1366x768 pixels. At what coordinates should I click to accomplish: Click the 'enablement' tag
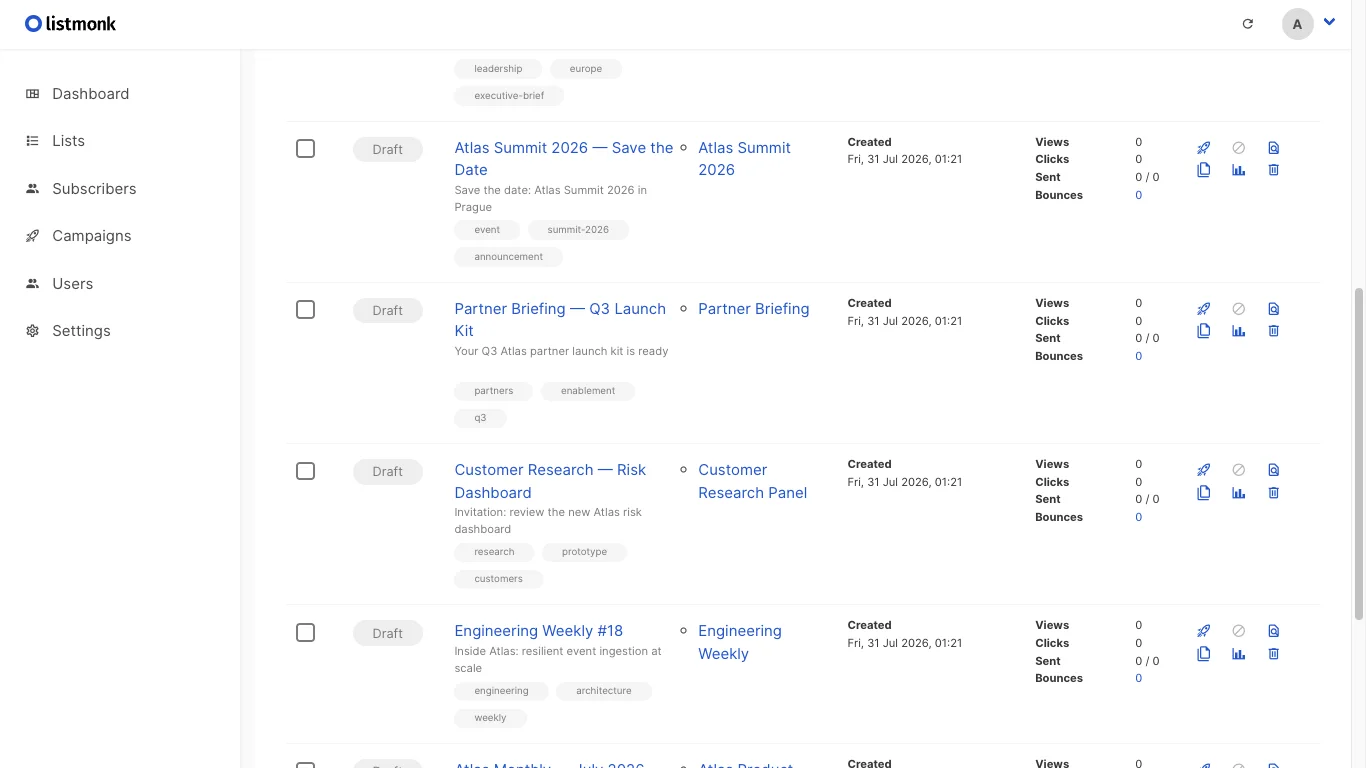point(588,391)
